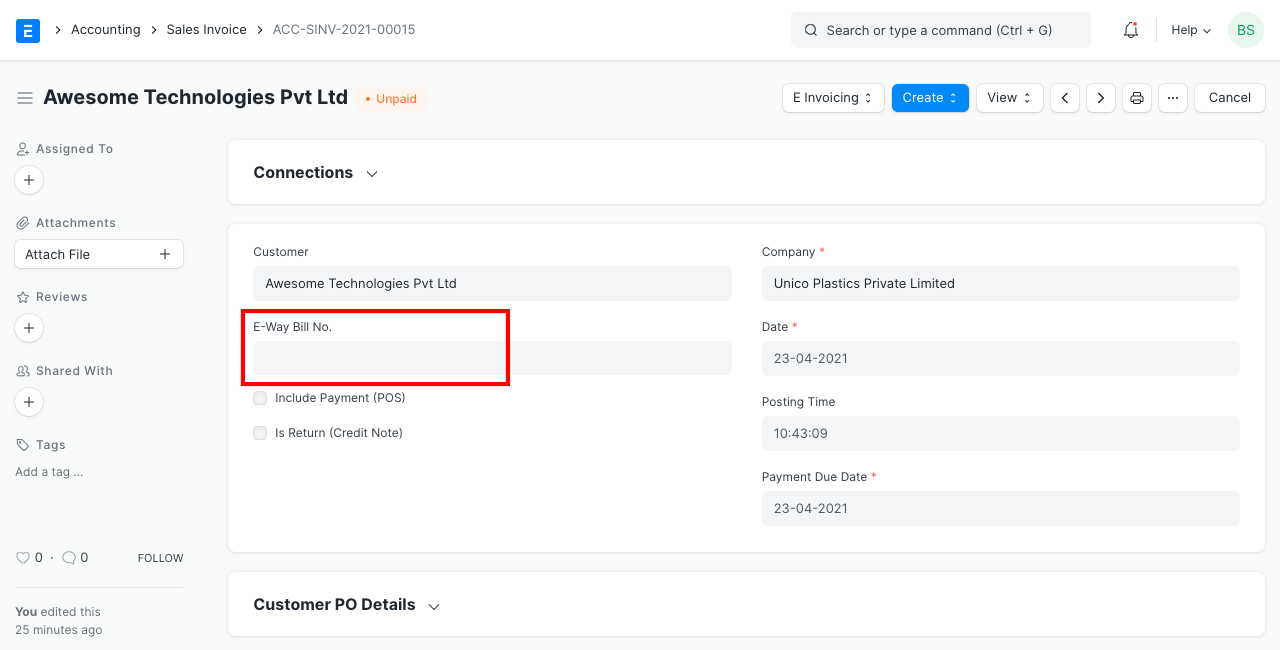Collapse the Customer PO Details section
1280x650 pixels.
pyautogui.click(x=433, y=605)
